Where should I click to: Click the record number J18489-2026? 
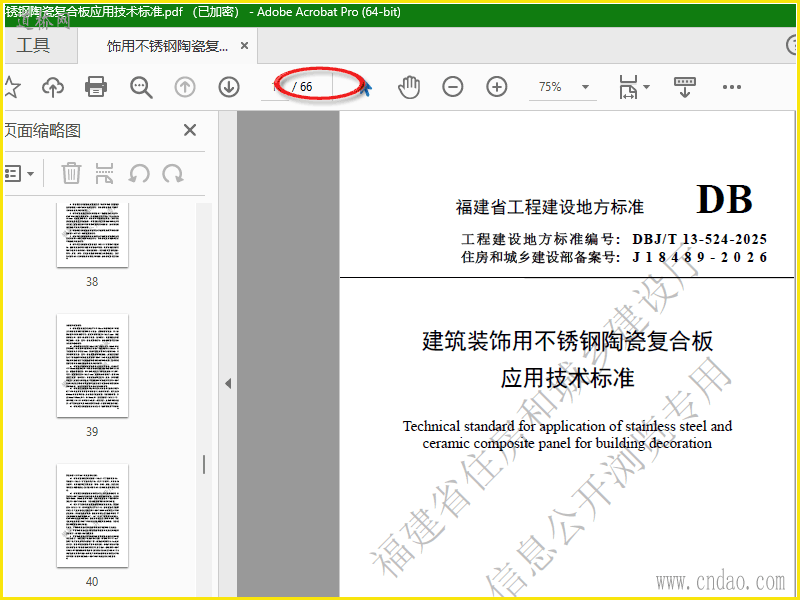click(x=699, y=257)
